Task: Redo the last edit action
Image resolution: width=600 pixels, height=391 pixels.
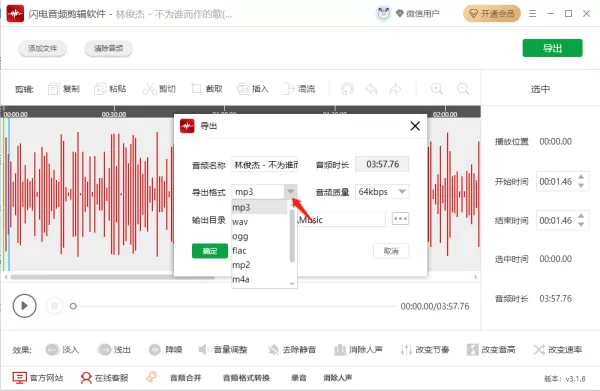Action: point(395,89)
